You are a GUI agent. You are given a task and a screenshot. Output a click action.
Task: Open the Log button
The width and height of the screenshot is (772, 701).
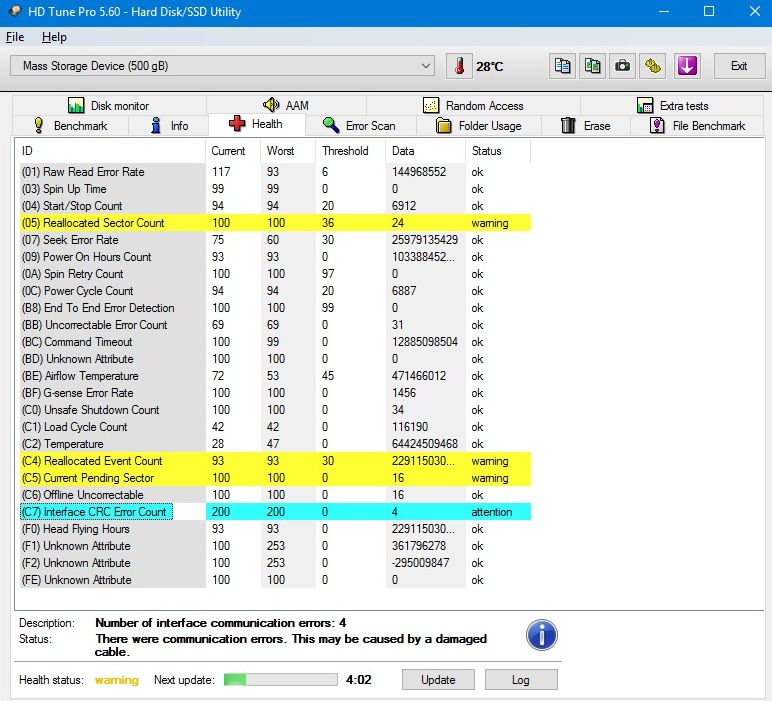pos(521,680)
